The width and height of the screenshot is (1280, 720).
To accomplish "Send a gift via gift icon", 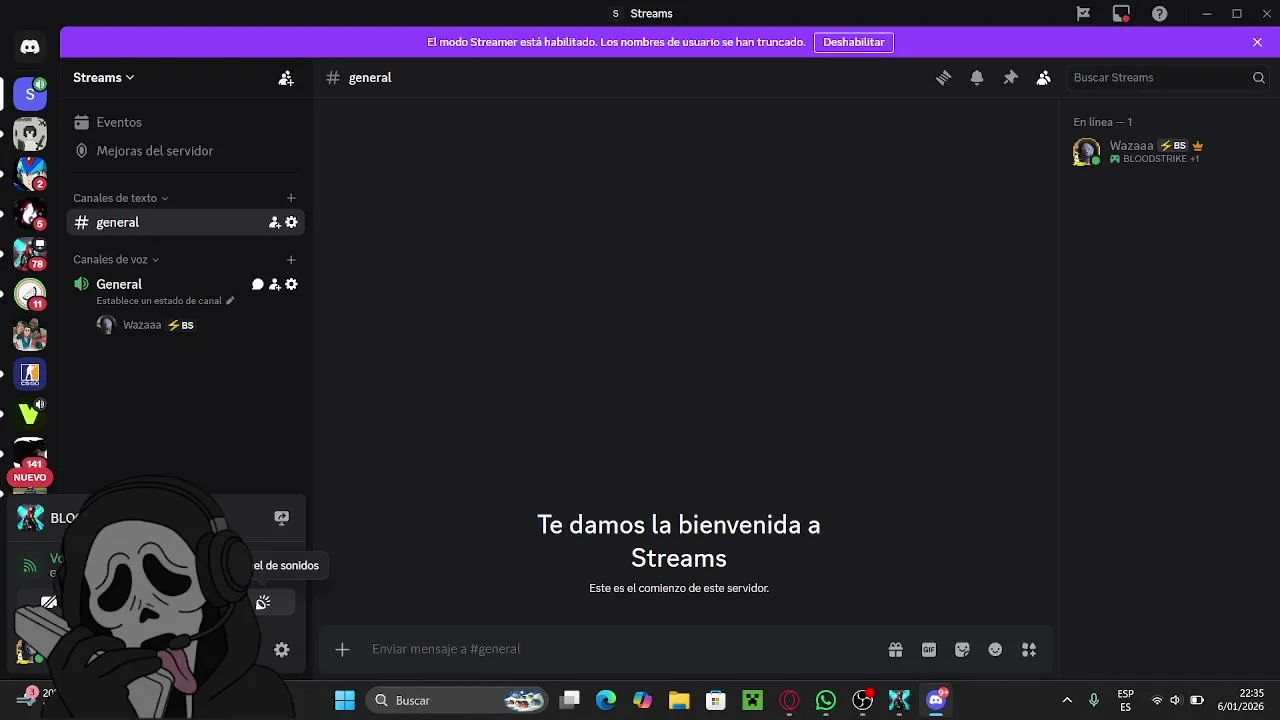I will (x=895, y=650).
